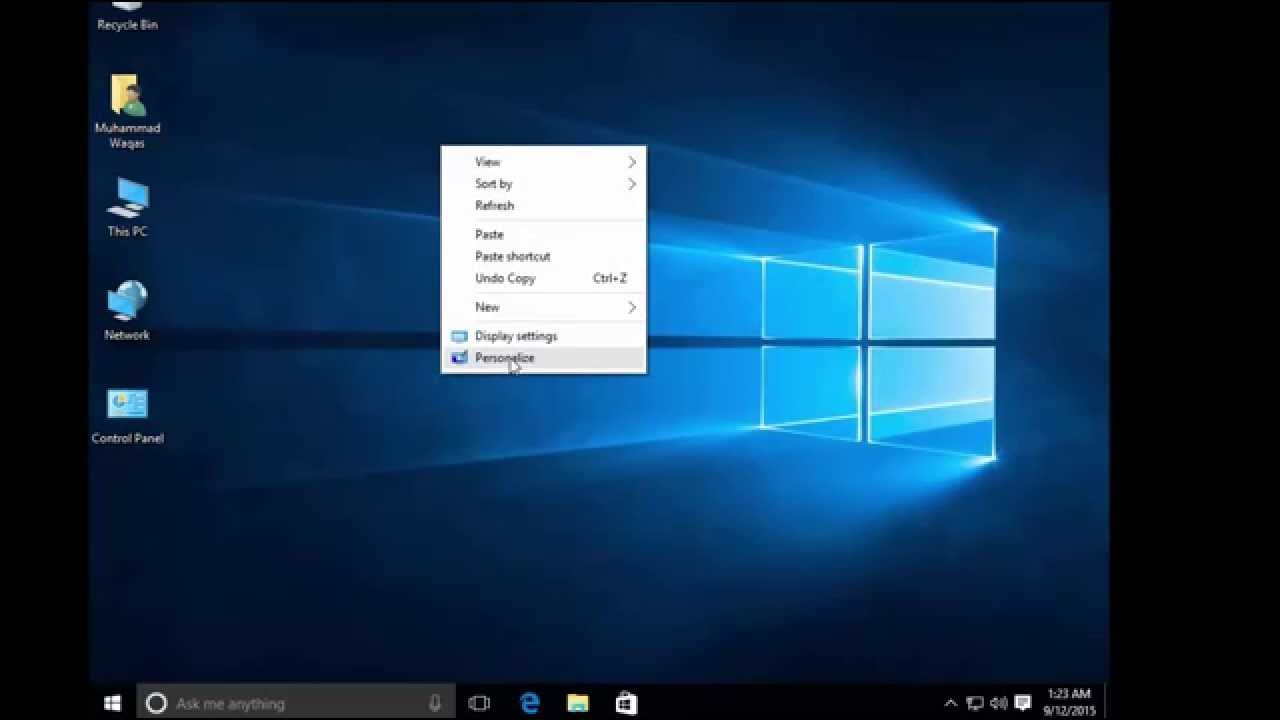The image size is (1280, 720).
Task: Launch Microsoft Edge from the taskbar
Action: click(529, 702)
